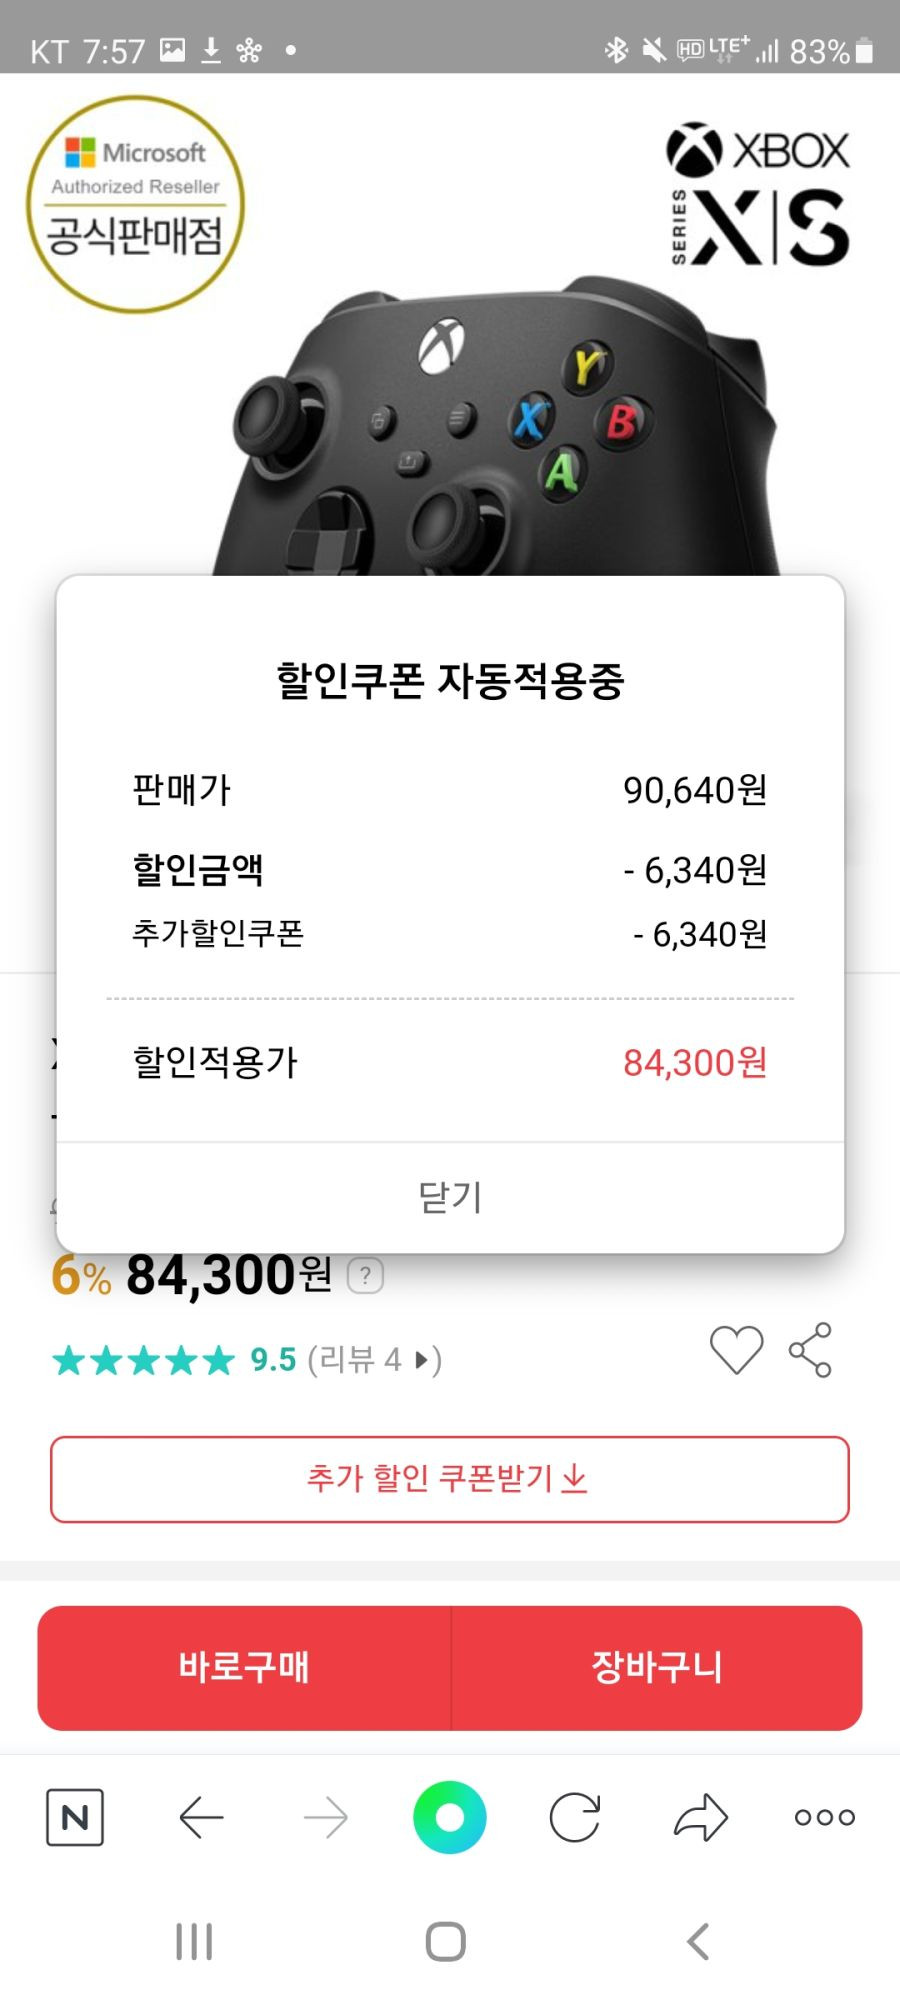Tap the Android home button
900x2000 pixels.
coord(446,1942)
